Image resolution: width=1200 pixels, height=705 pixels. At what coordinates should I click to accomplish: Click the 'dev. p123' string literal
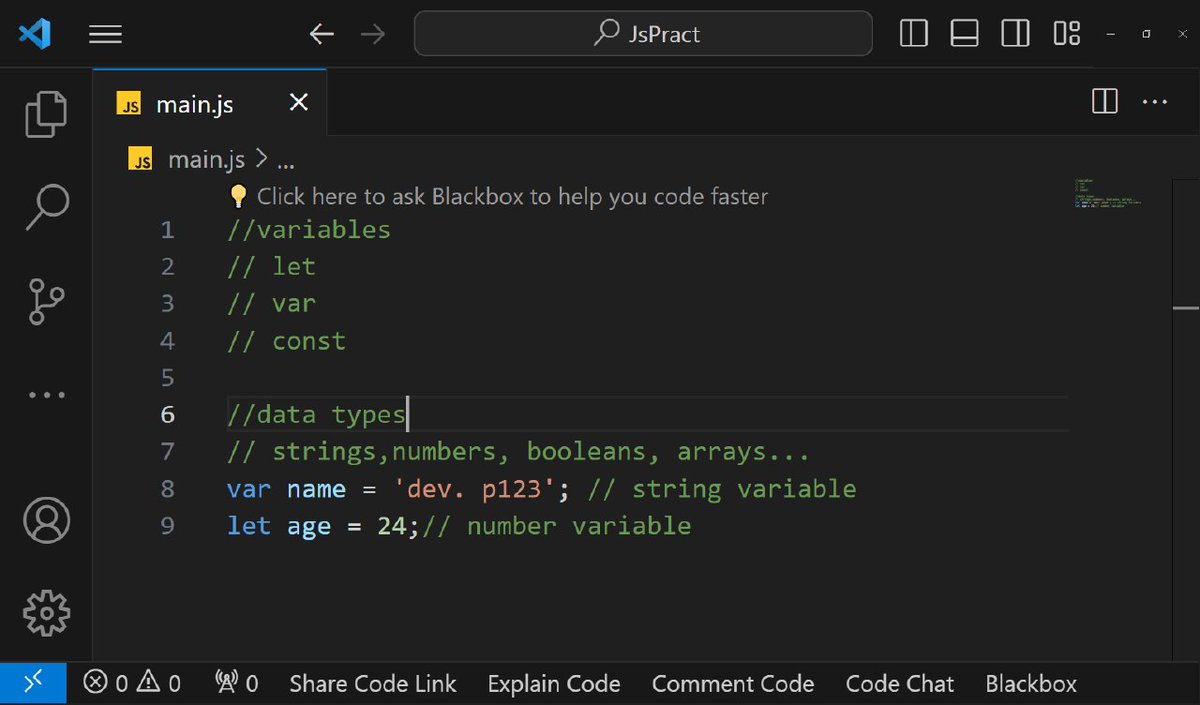click(473, 489)
